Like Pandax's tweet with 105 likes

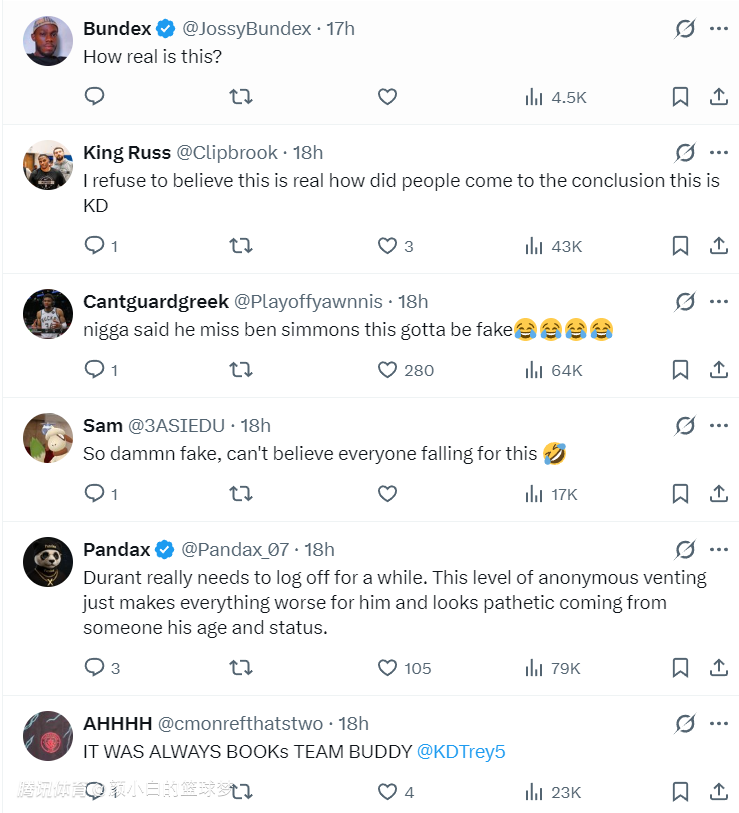388,668
